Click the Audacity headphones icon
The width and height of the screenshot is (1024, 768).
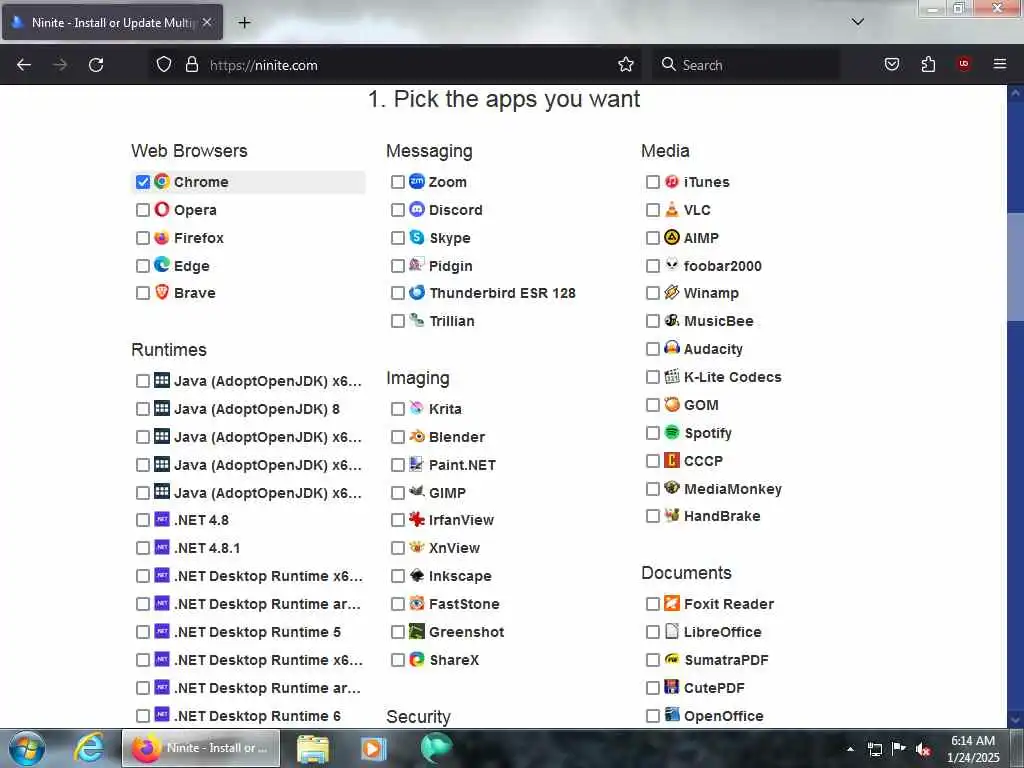click(671, 347)
